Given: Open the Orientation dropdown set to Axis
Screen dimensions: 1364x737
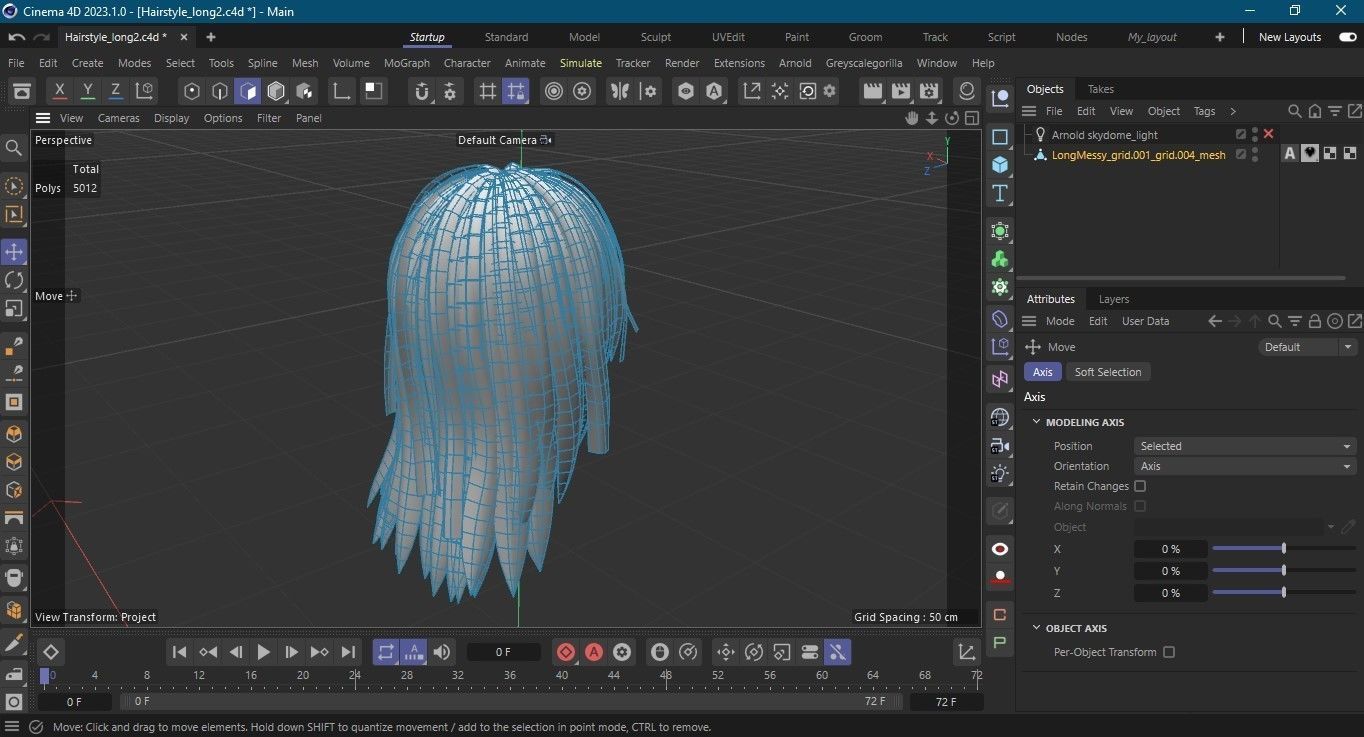Looking at the screenshot, I should 1245,466.
